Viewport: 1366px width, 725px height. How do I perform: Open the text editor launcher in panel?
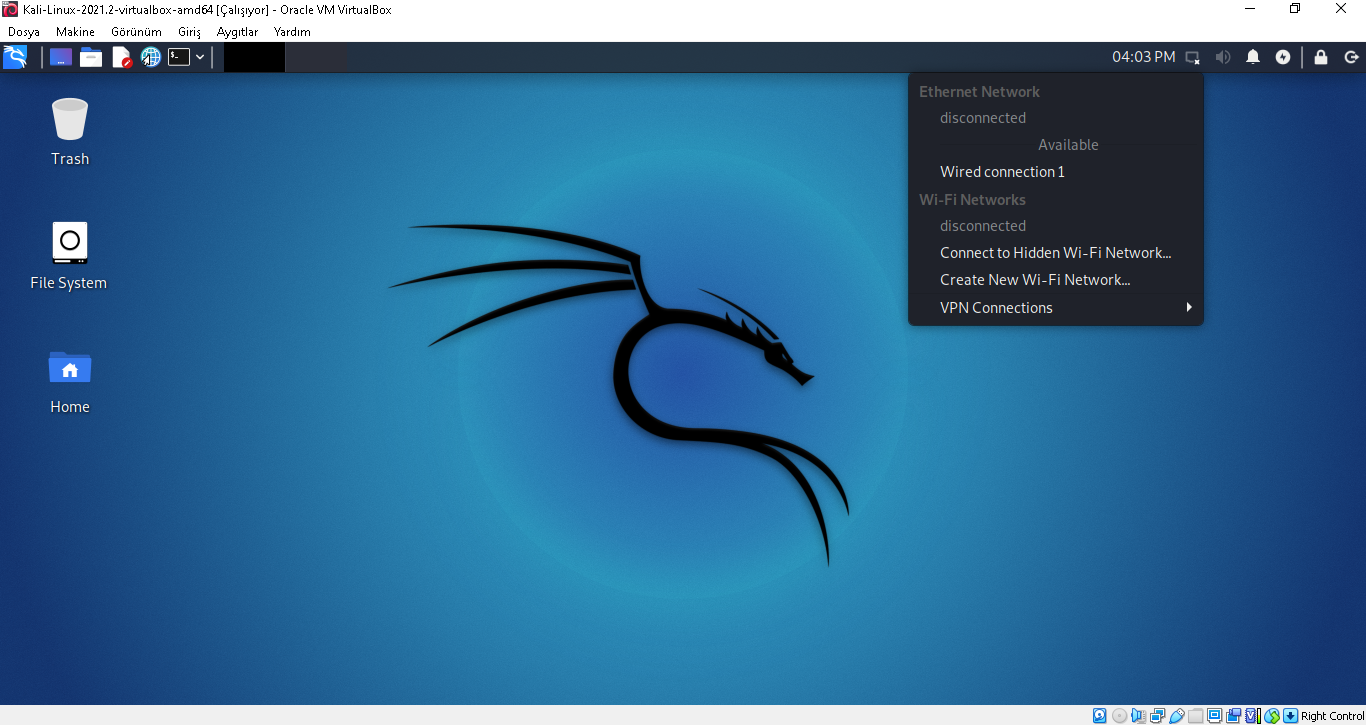[121, 57]
